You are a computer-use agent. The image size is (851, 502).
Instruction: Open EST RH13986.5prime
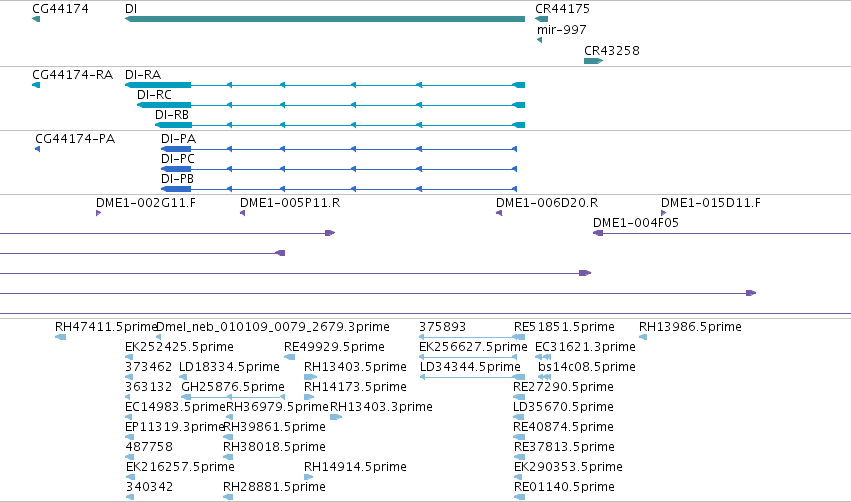[690, 327]
